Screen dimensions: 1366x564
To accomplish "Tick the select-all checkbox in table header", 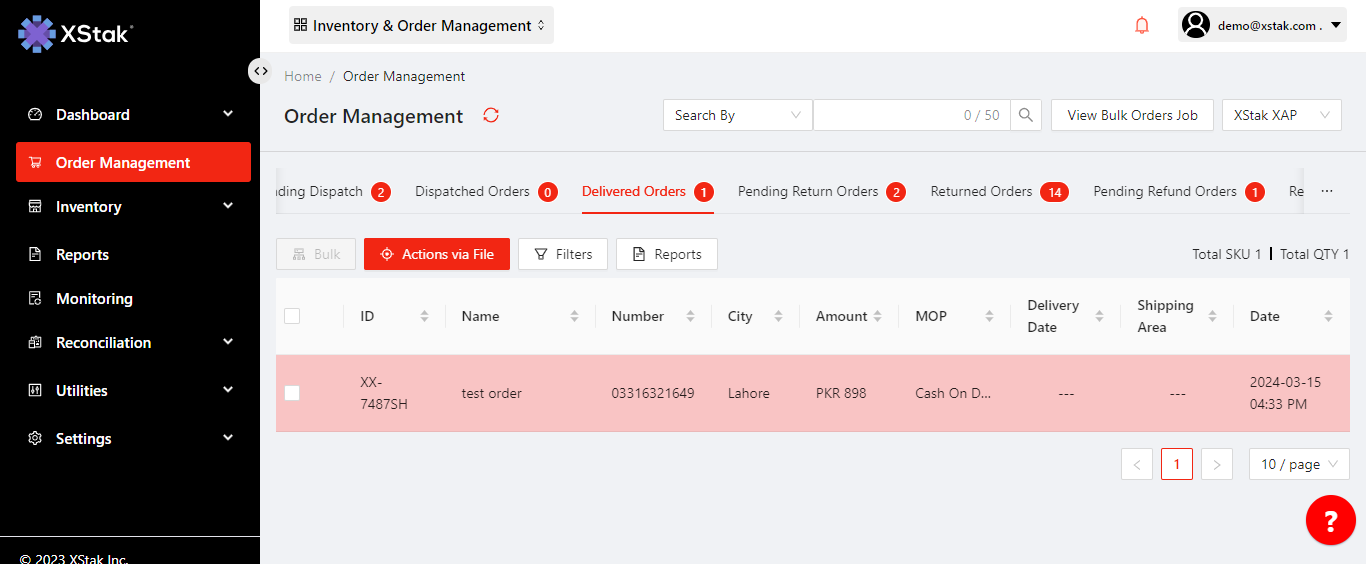I will (292, 316).
